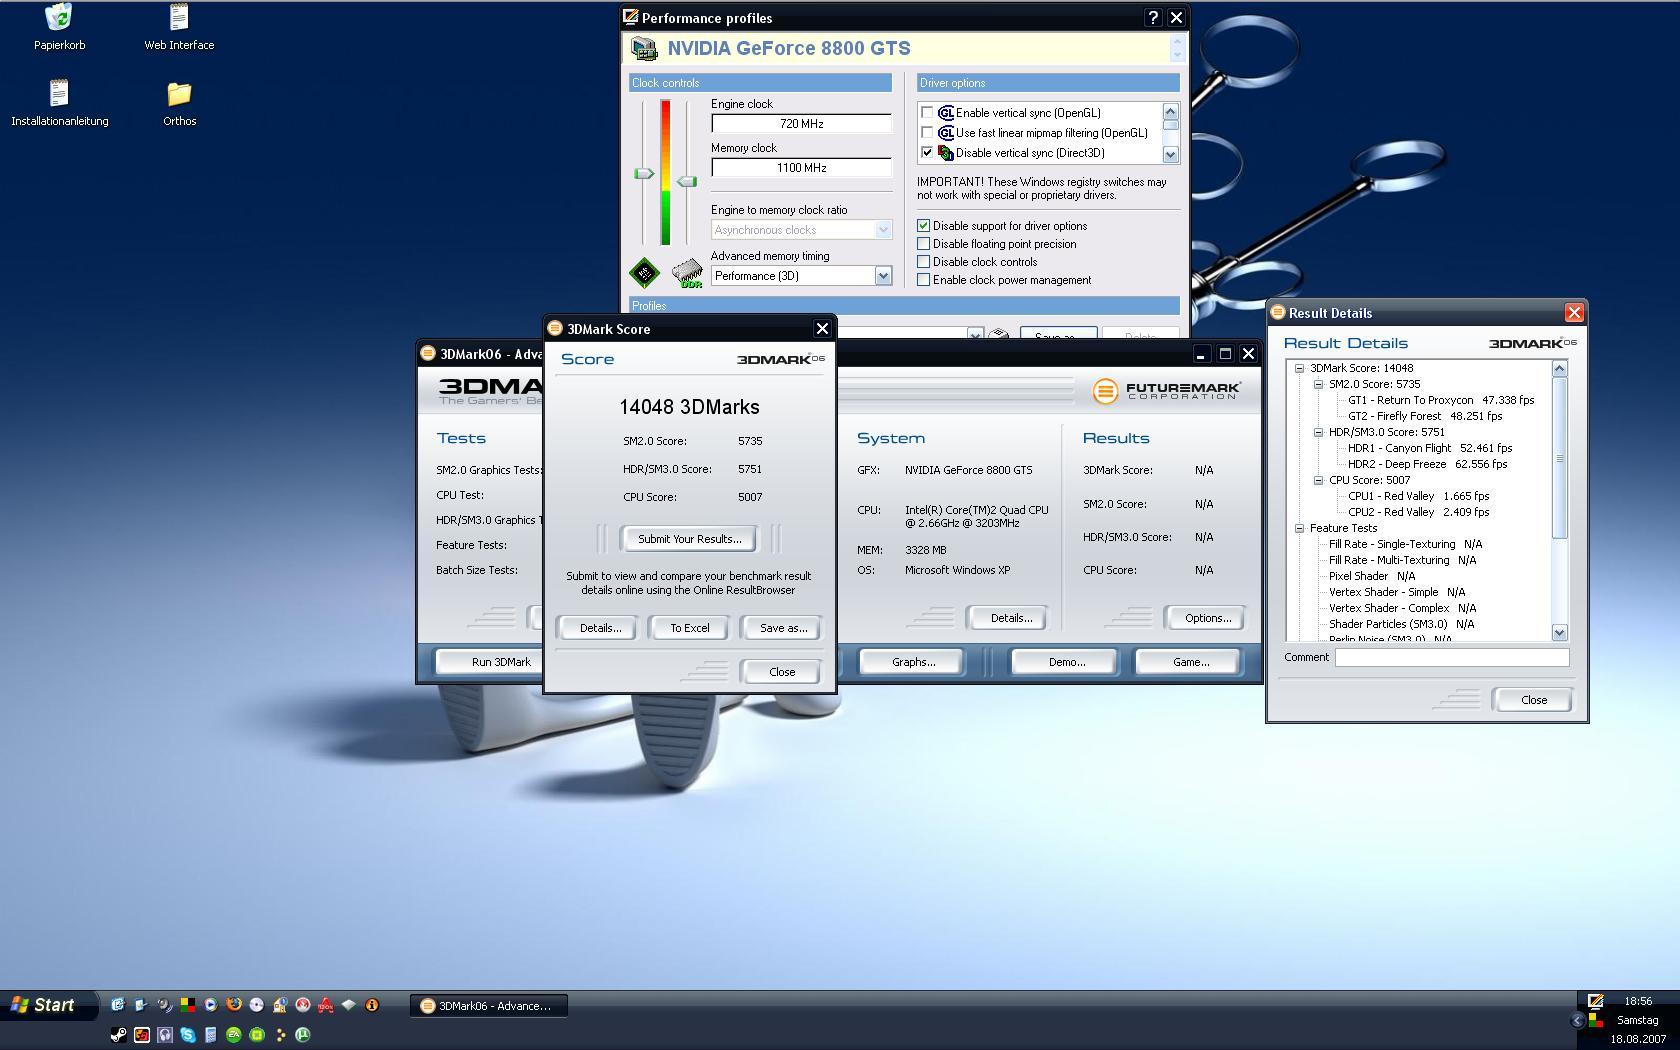Collapse the HDR/SM3.0 Score tree node

[x=1319, y=432]
